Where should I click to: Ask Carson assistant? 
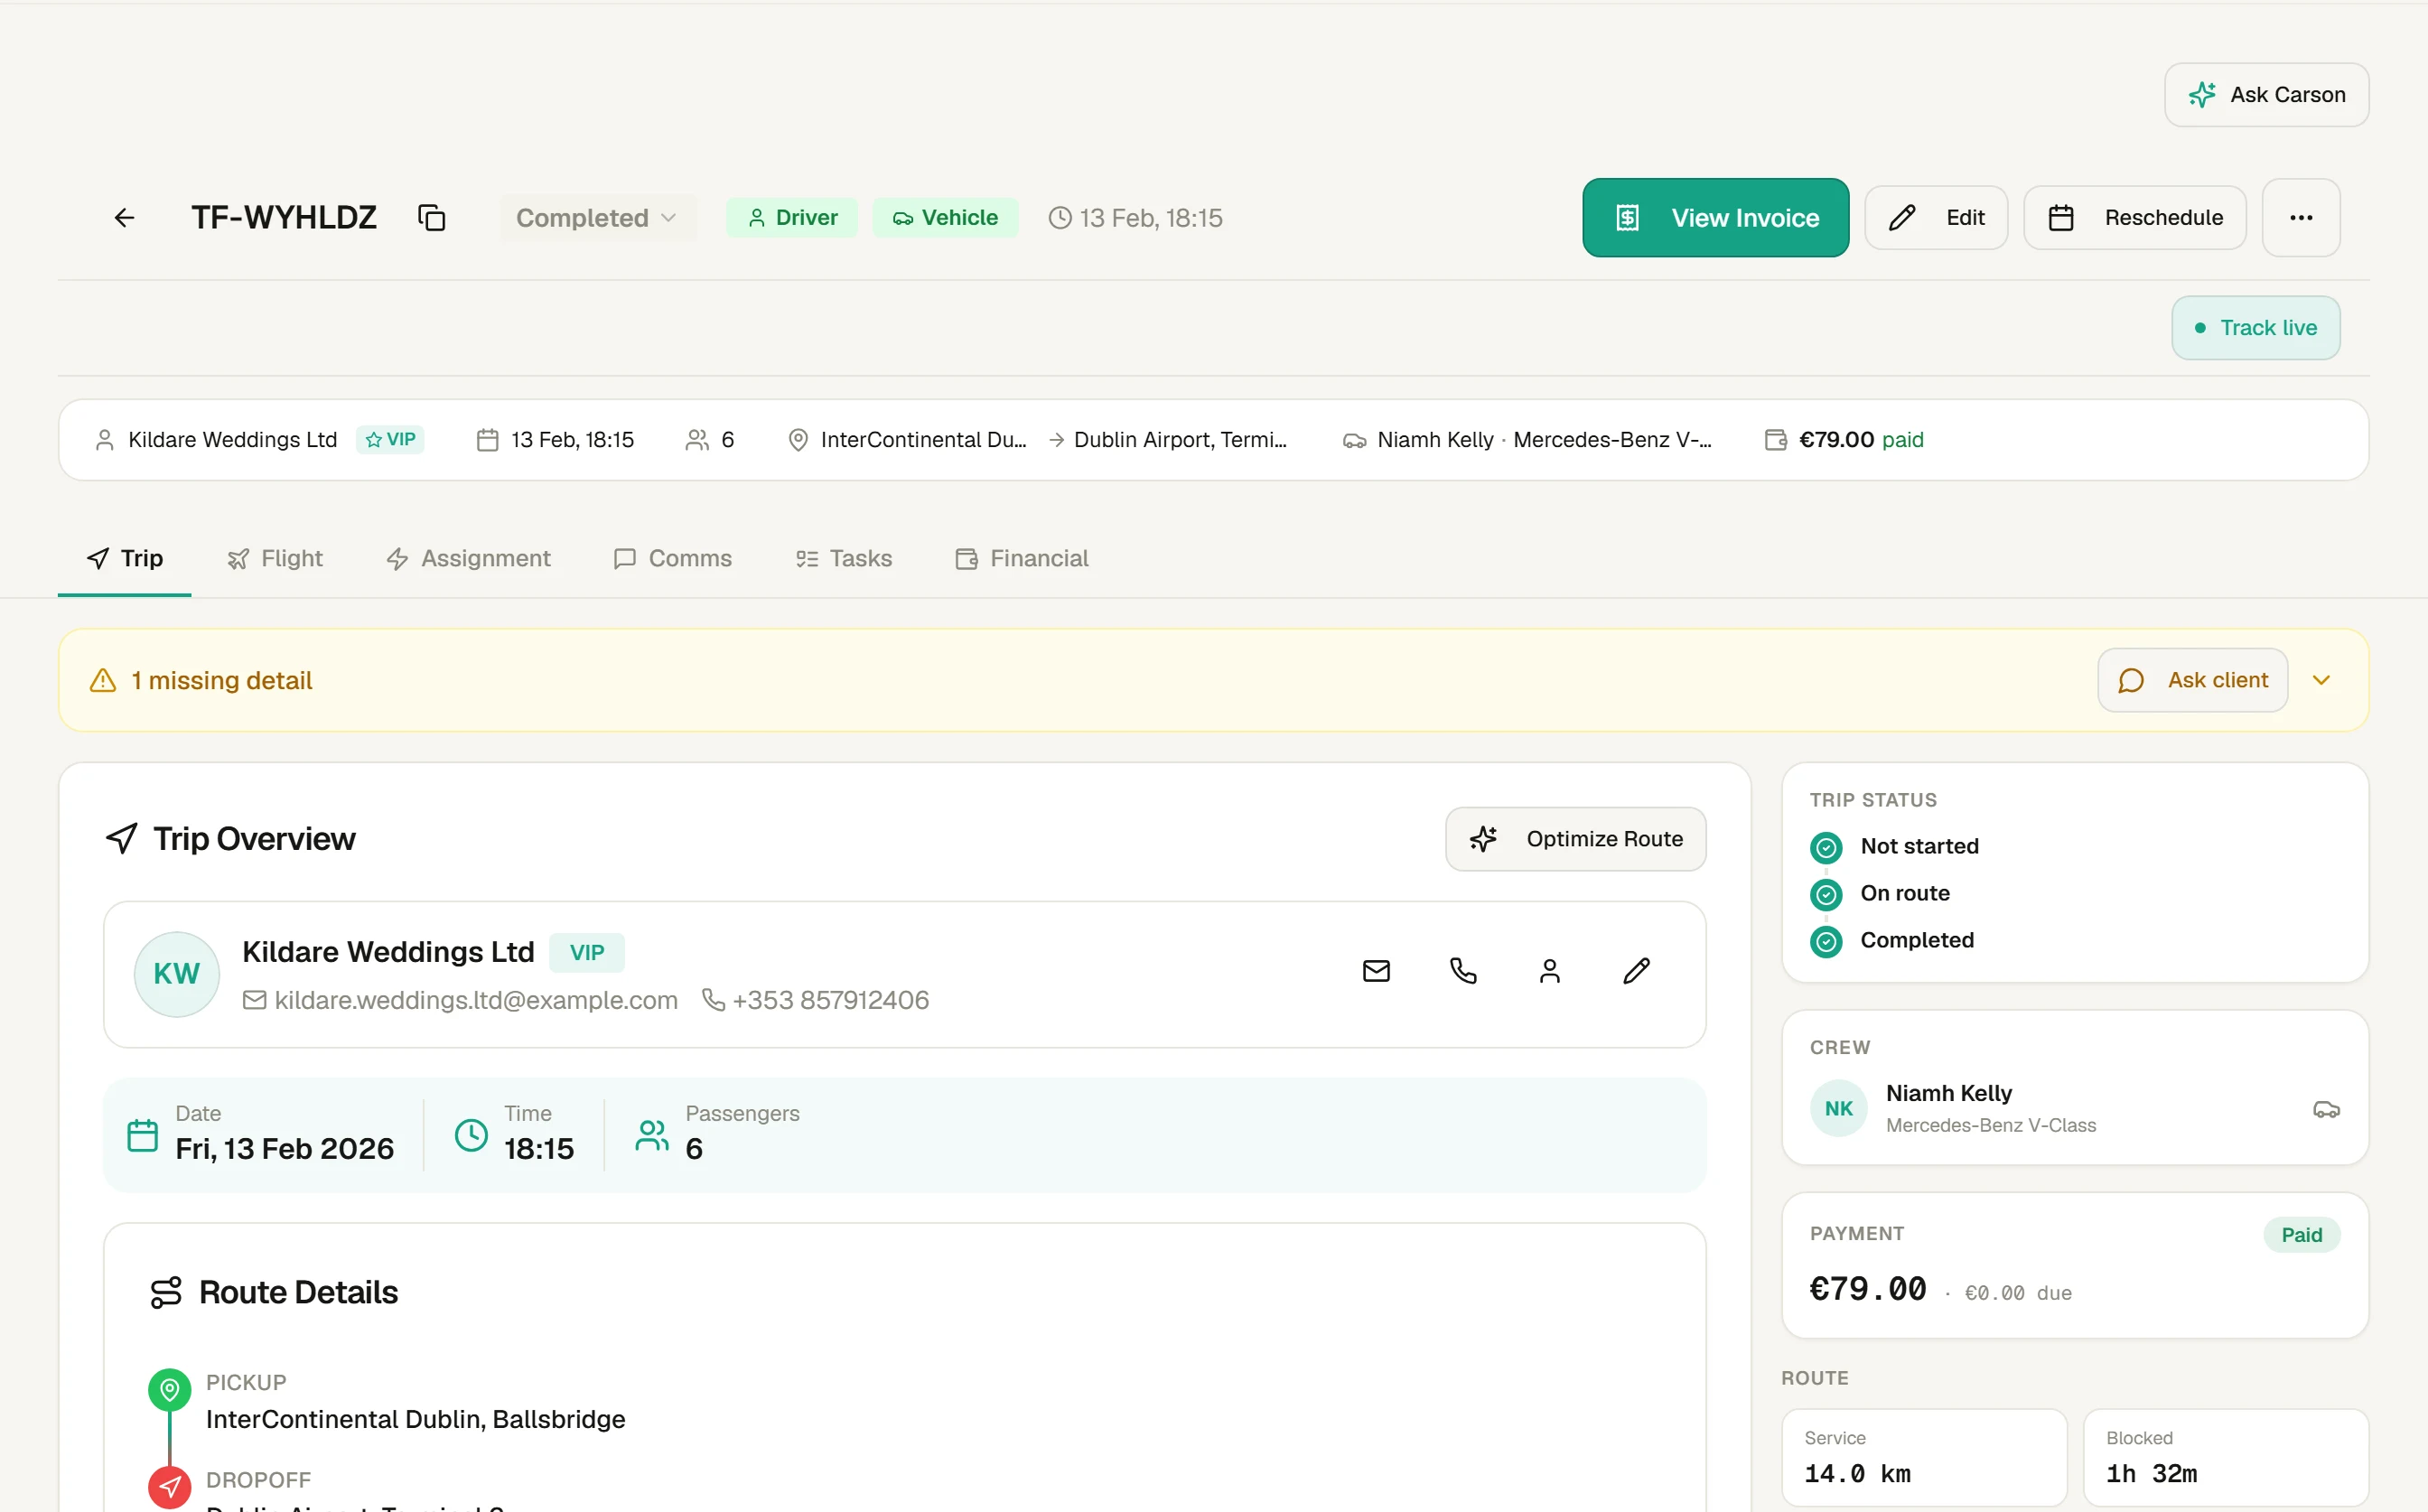coord(2266,95)
